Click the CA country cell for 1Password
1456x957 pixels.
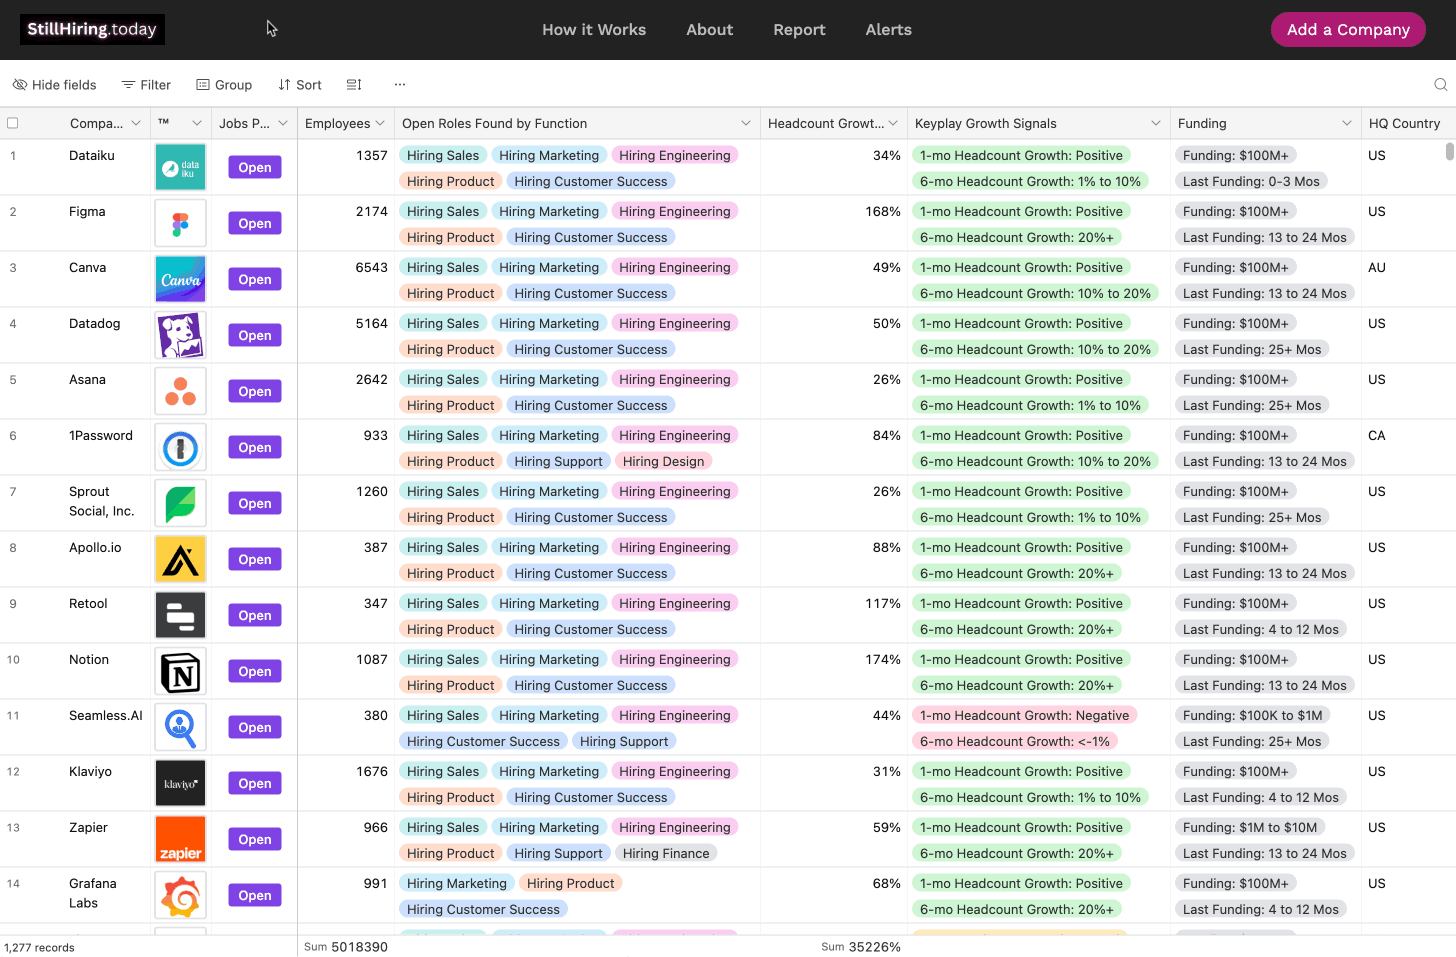[1377, 435]
